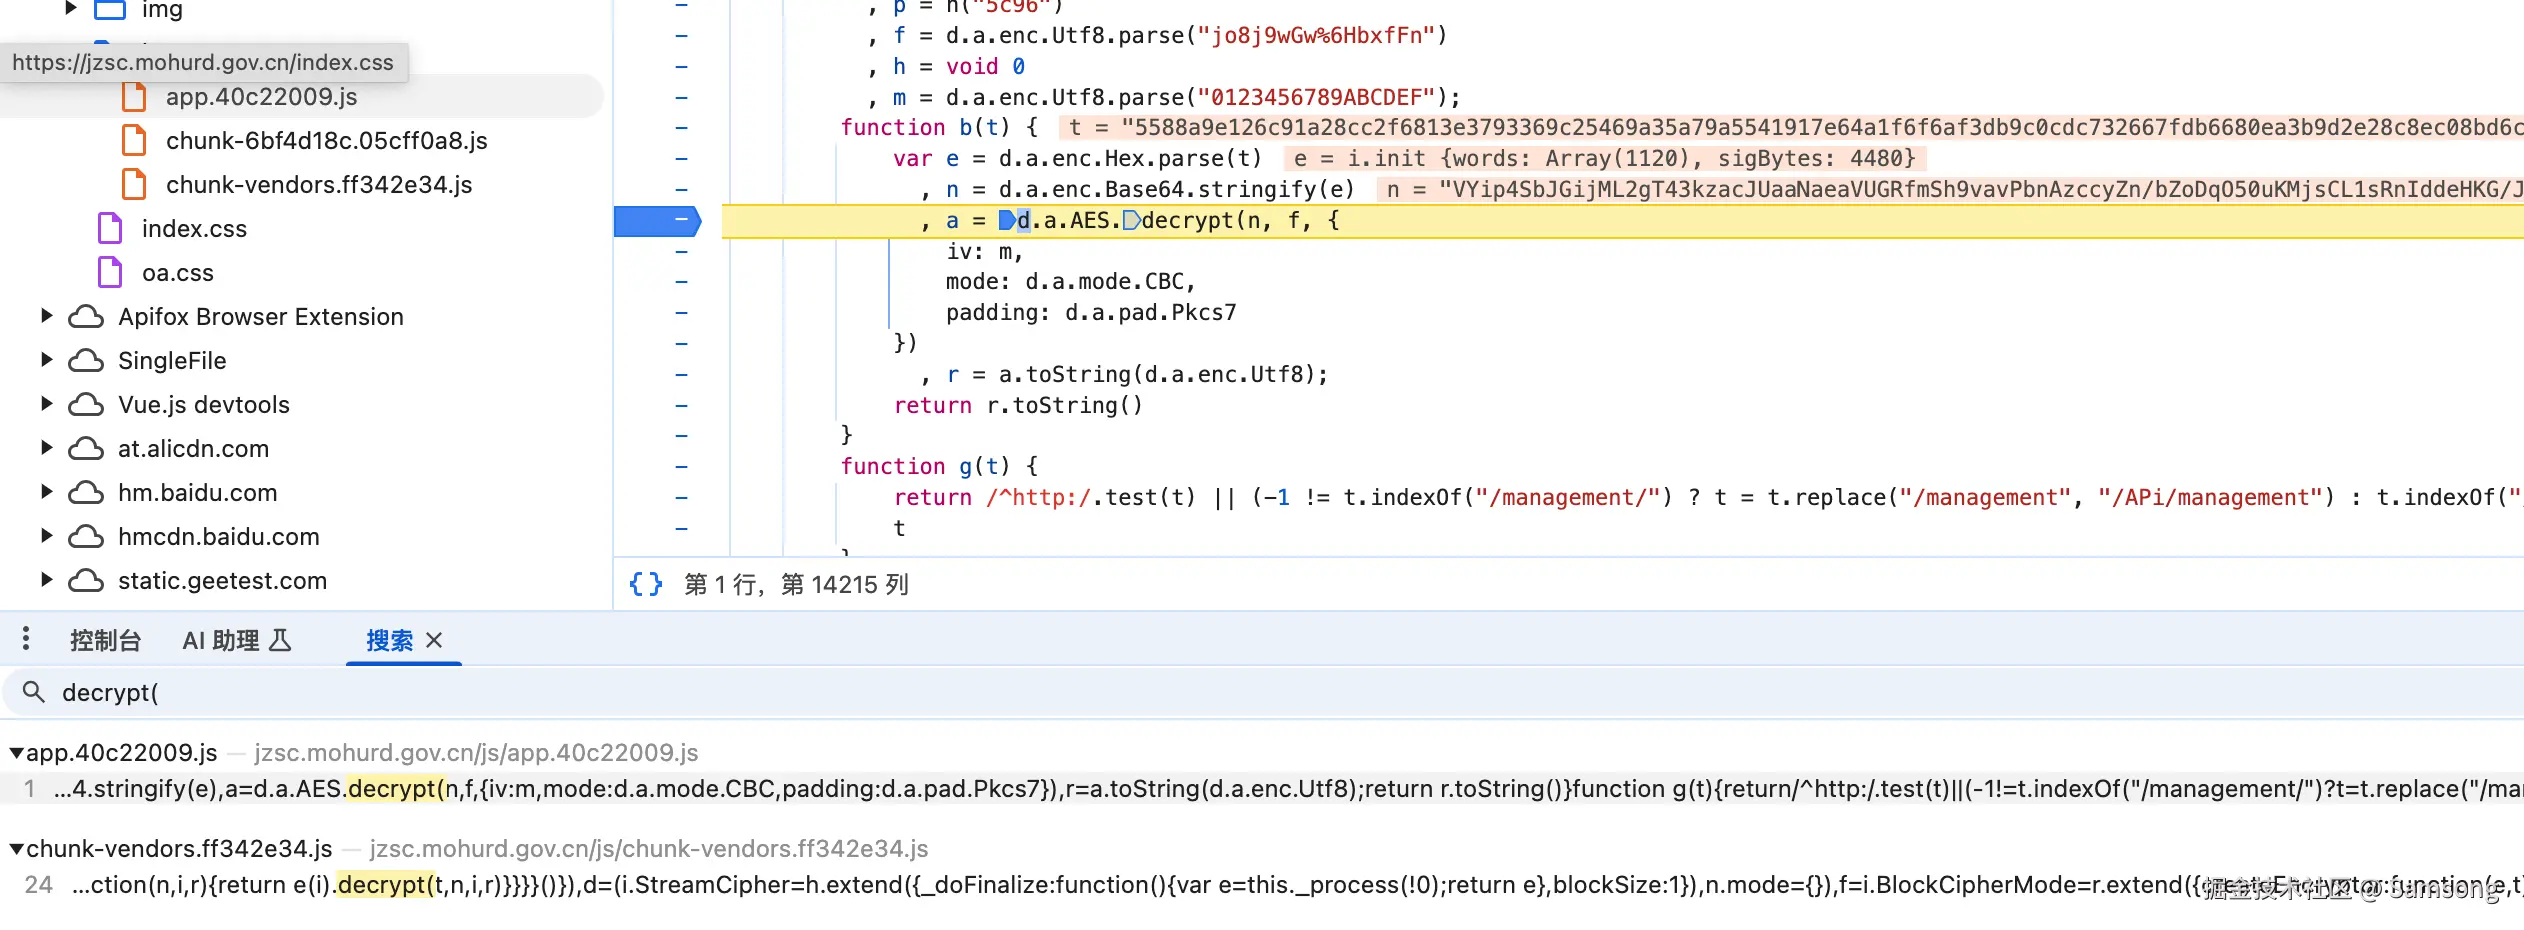Click the AI 助理 flask icon
The image size is (2524, 930).
pyautogui.click(x=281, y=640)
